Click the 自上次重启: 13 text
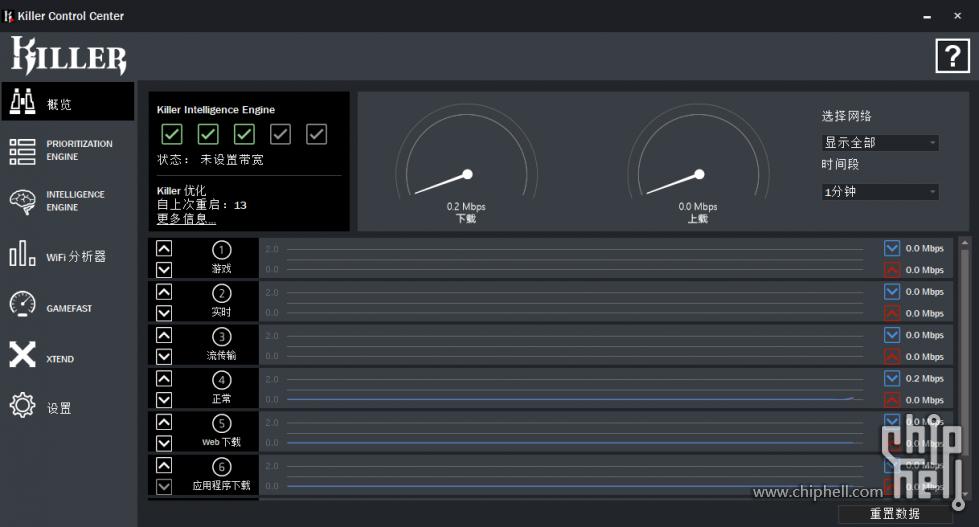The width and height of the screenshot is (979, 527). [202, 205]
